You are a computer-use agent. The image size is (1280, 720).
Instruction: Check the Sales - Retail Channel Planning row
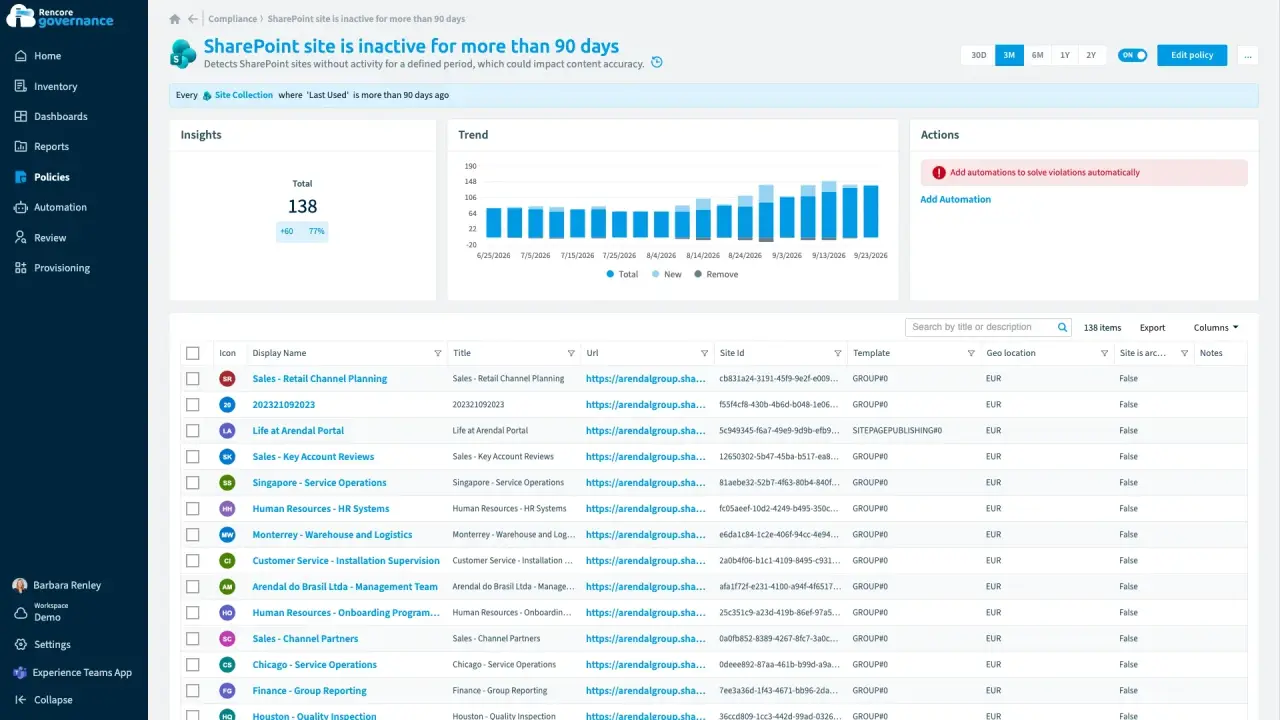[193, 379]
